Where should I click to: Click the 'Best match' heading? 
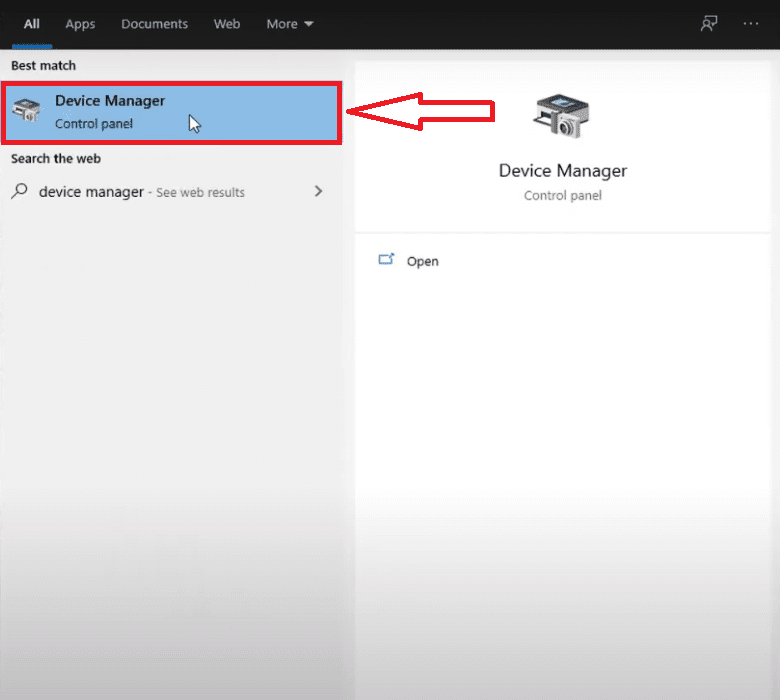coord(44,66)
